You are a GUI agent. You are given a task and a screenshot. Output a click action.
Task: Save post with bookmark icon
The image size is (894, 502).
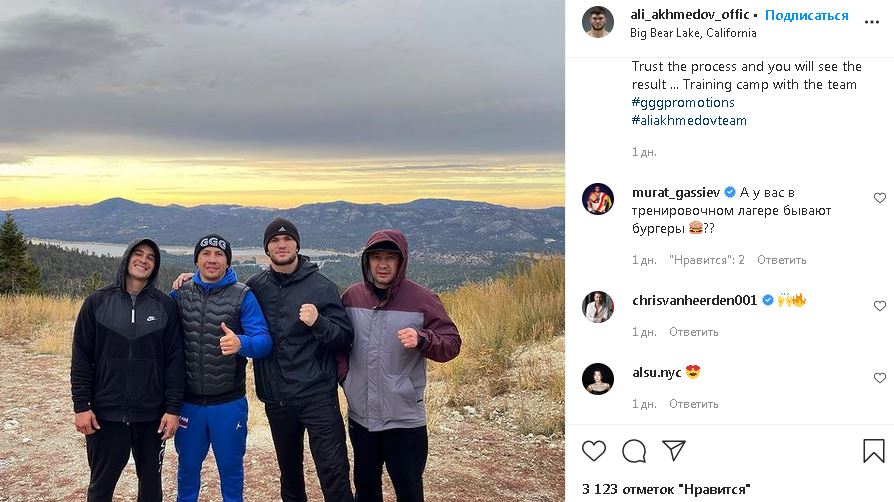tap(873, 451)
